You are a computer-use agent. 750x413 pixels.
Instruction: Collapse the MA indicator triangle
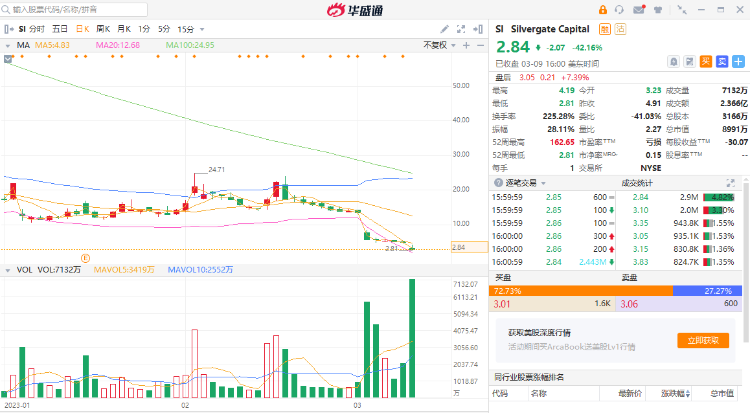[8, 45]
